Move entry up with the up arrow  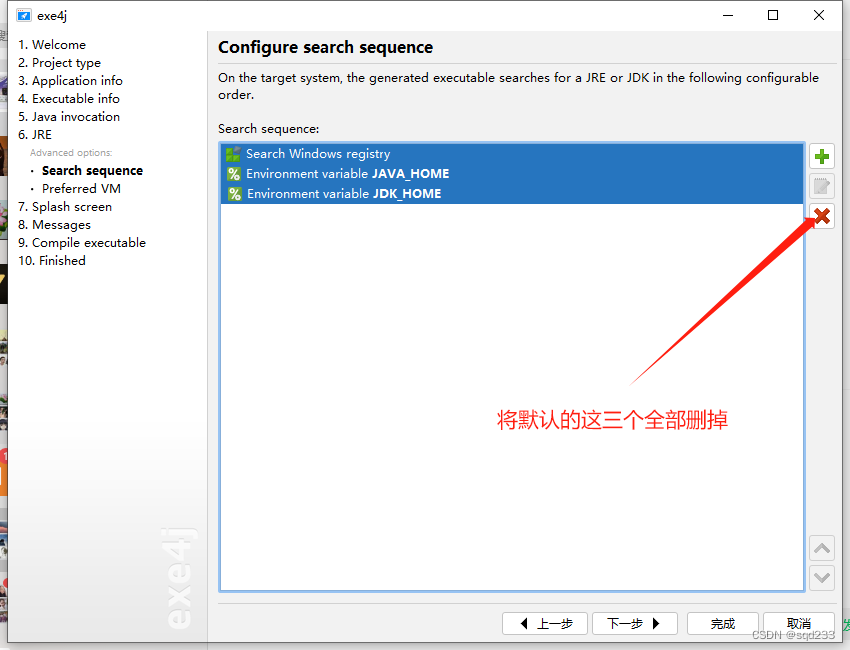(x=822, y=549)
